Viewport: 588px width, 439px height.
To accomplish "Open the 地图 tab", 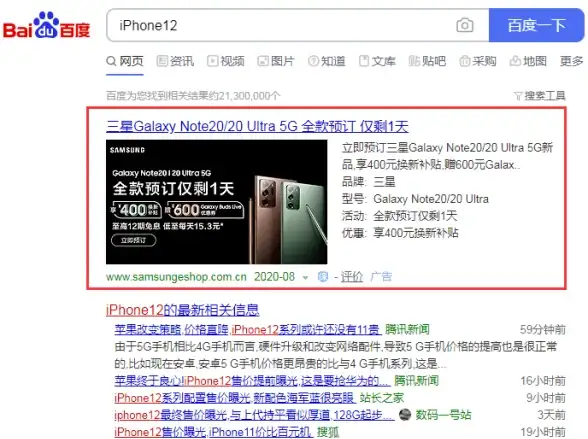I will (x=528, y=61).
